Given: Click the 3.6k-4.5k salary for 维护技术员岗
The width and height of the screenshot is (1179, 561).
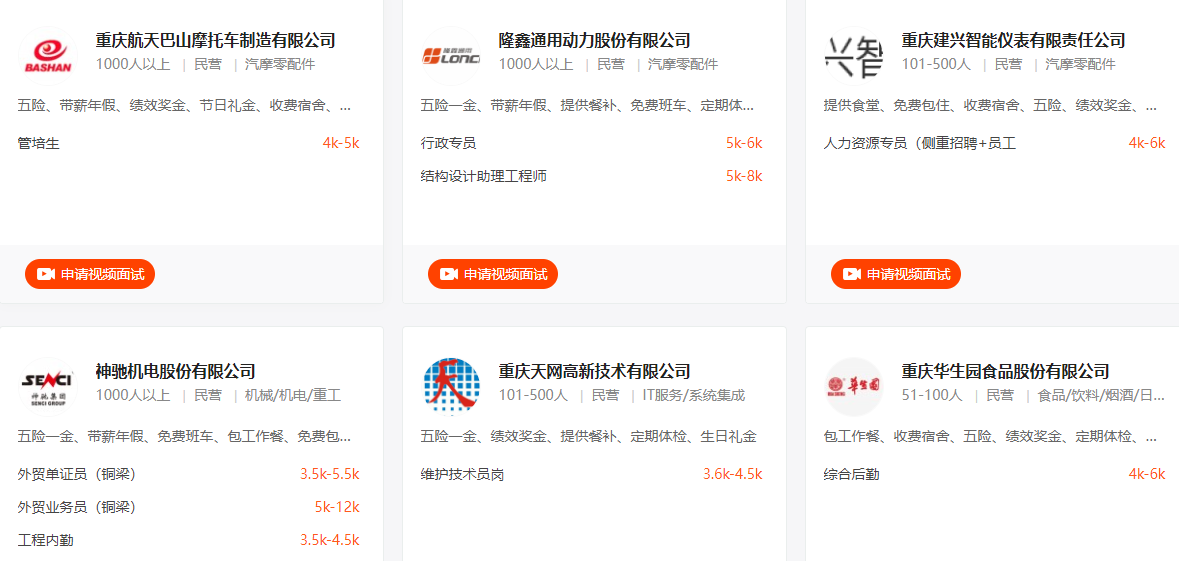Looking at the screenshot, I should 732,474.
